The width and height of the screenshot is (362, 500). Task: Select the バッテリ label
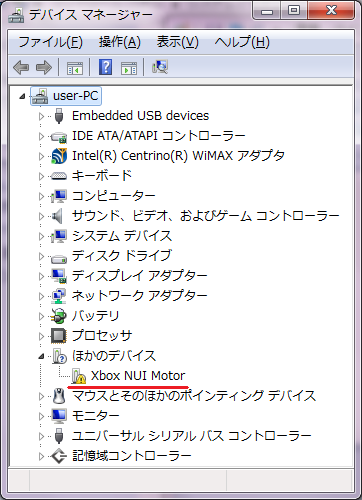click(95, 316)
